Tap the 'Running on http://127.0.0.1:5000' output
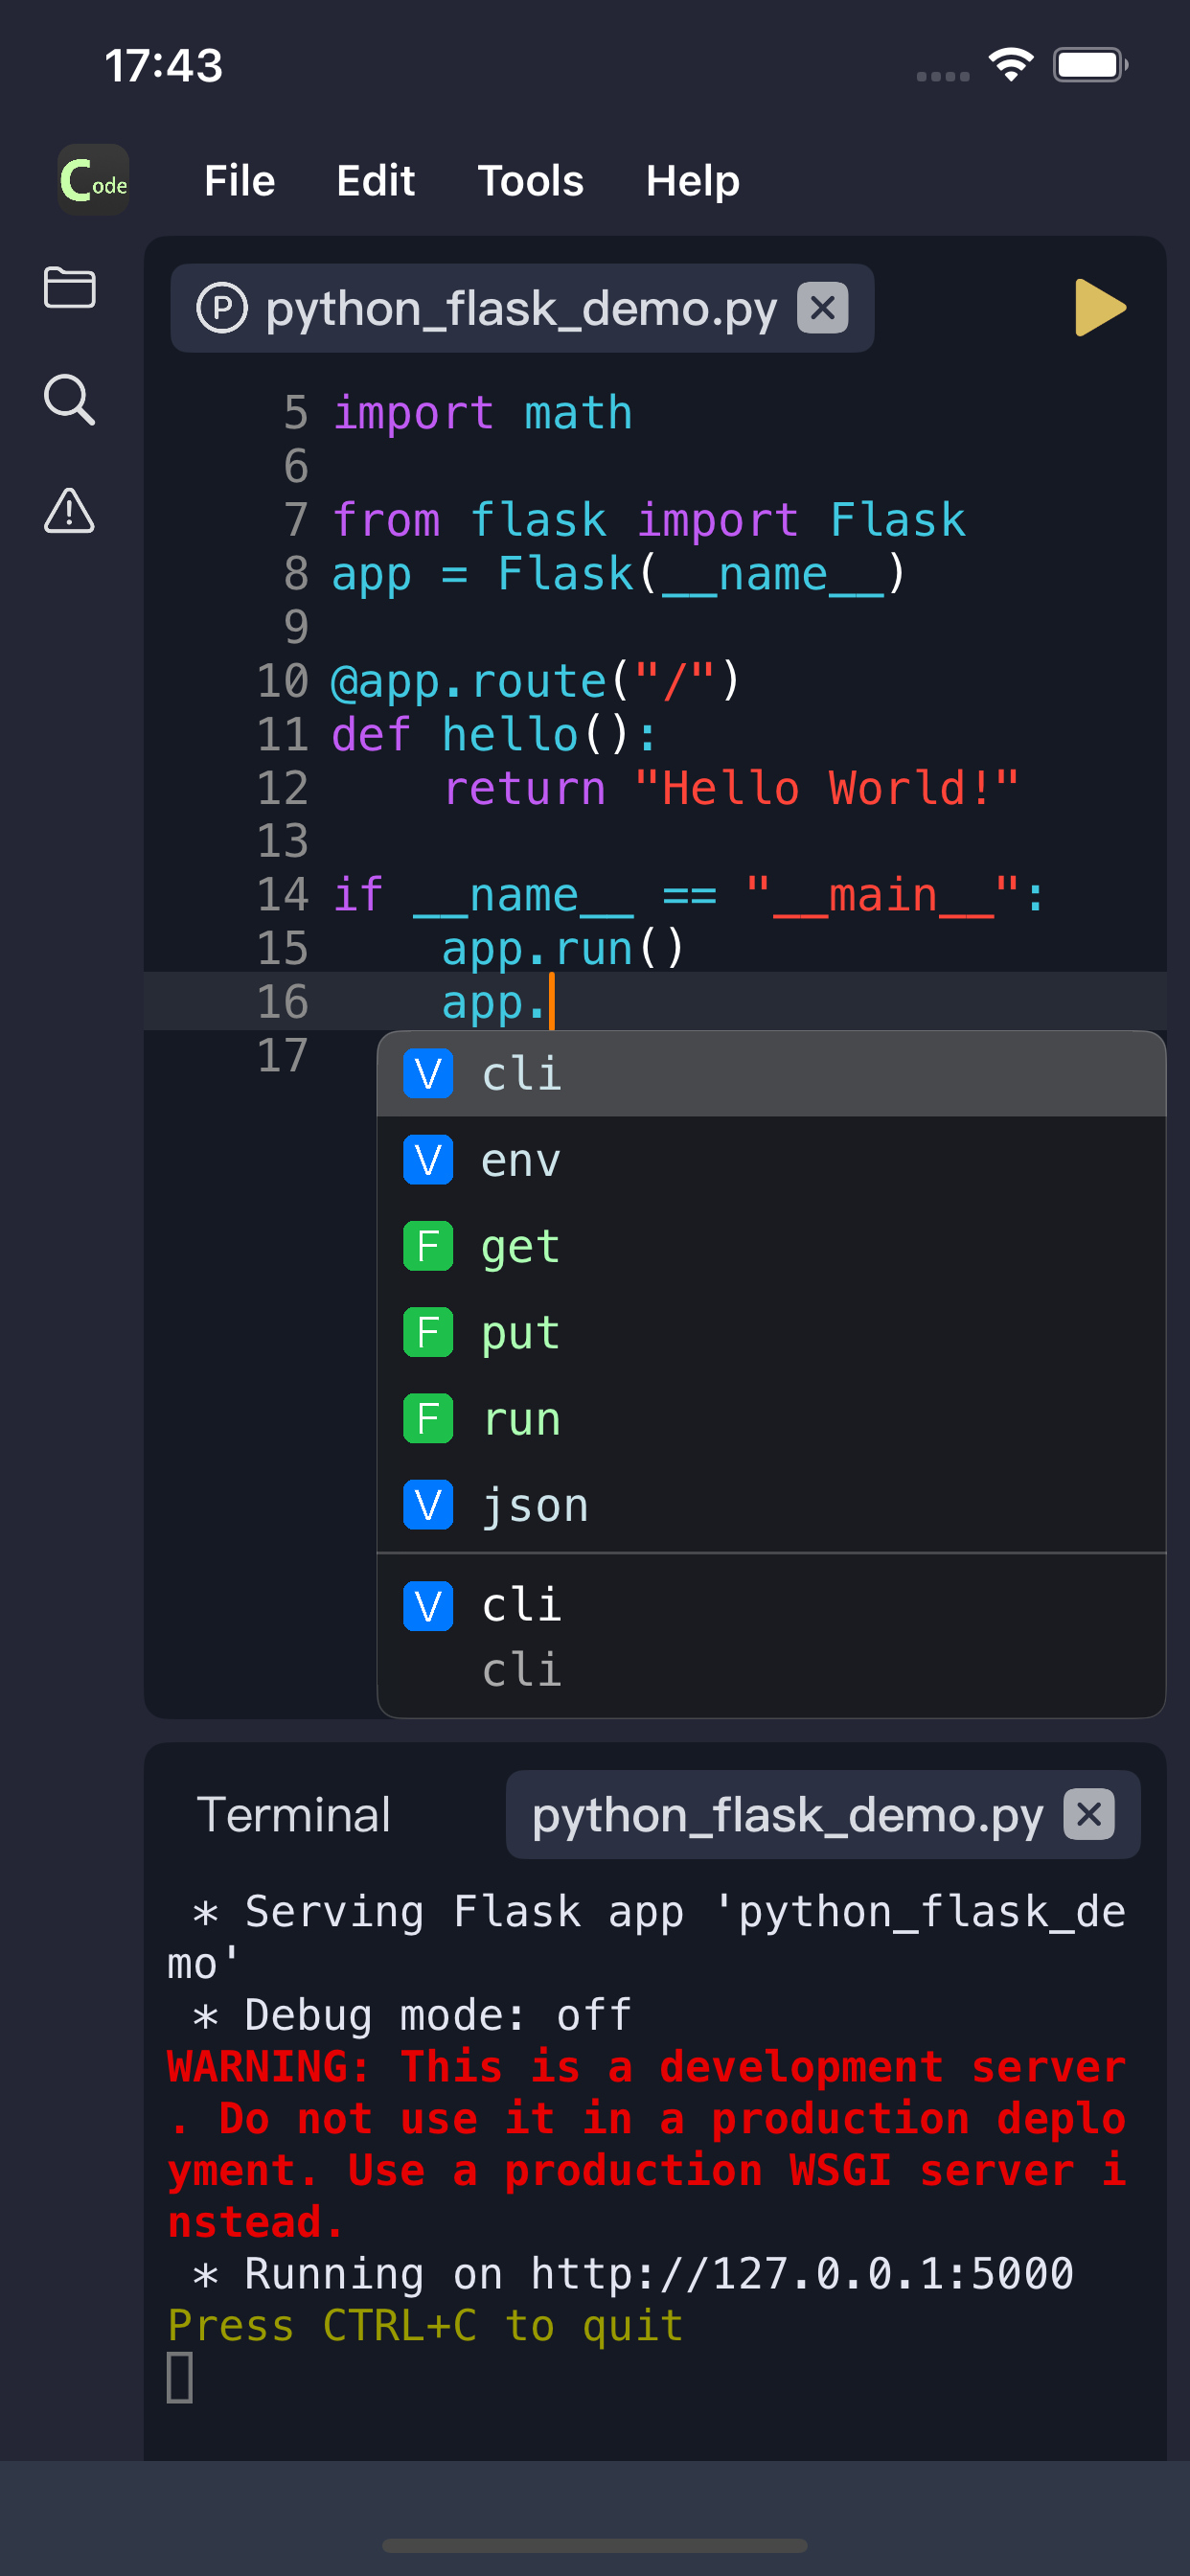 [633, 2273]
